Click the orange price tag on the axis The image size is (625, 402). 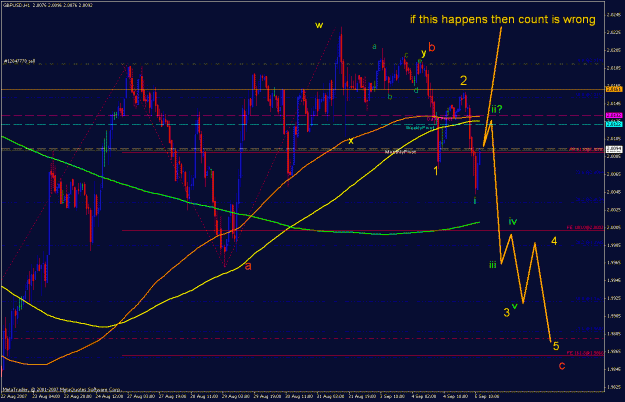click(x=614, y=90)
